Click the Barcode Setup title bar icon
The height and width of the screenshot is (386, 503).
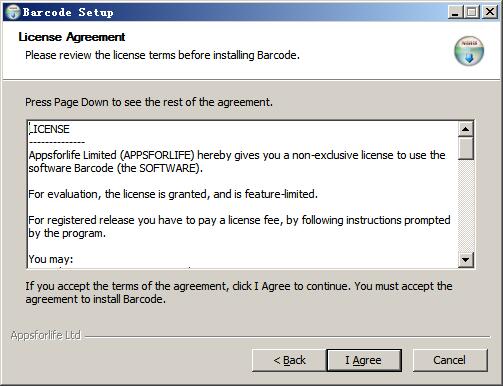pyautogui.click(x=13, y=12)
